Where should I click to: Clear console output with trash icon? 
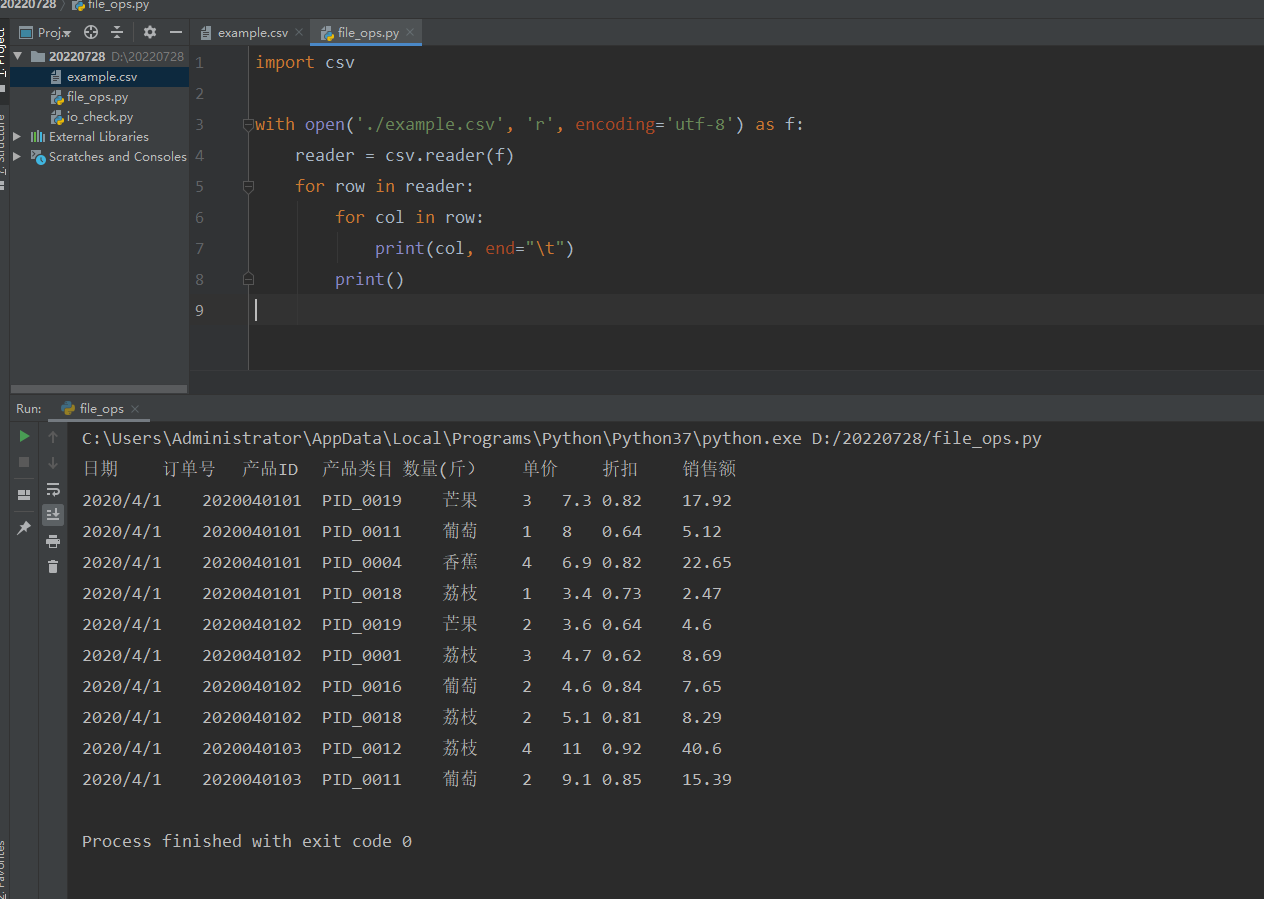(x=53, y=567)
